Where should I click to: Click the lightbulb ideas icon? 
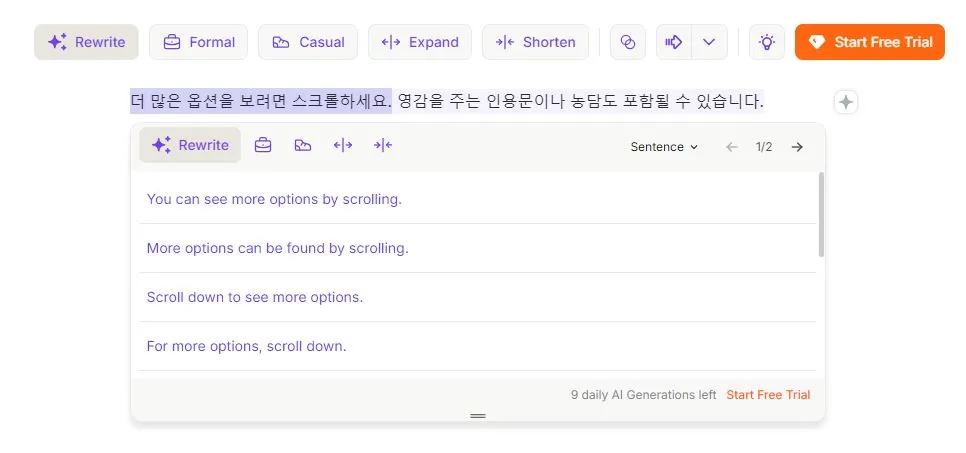pyautogui.click(x=766, y=42)
